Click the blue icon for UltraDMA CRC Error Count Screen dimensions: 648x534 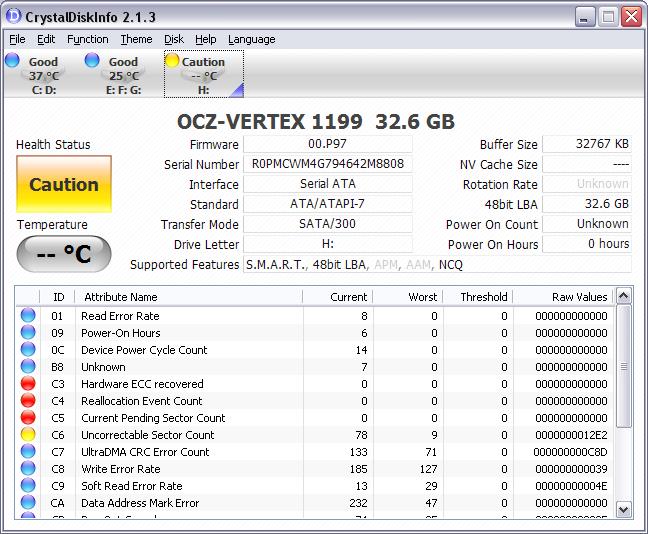28,451
